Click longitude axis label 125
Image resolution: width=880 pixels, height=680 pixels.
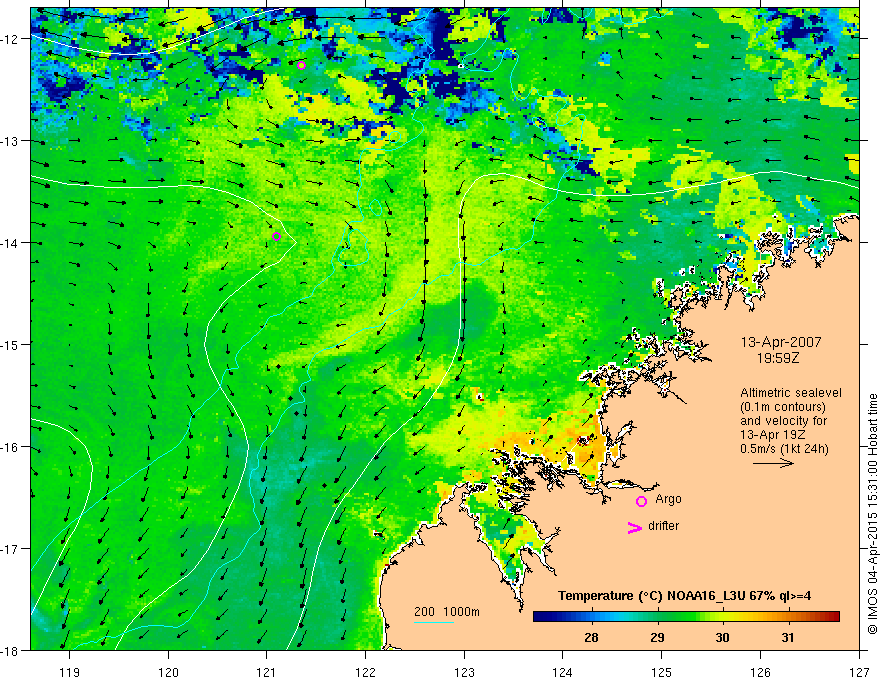(662, 672)
